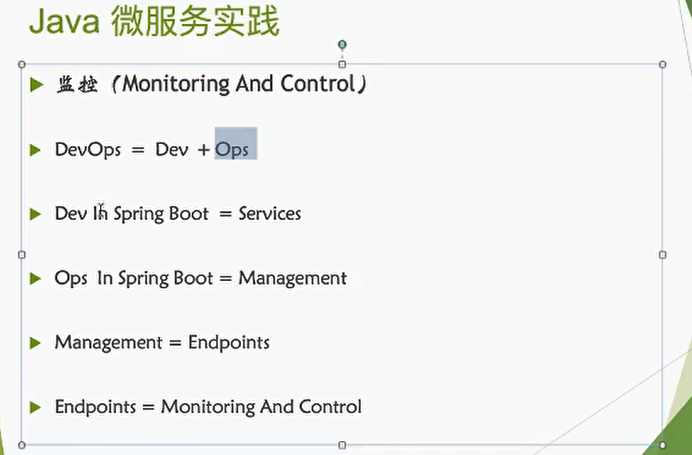
Task: Click the bullet arrow beside 监控 heading
Action: [37, 84]
